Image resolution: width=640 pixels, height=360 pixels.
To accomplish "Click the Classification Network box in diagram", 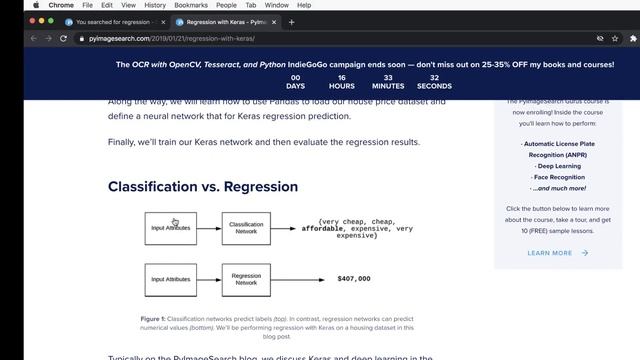I will (246, 228).
